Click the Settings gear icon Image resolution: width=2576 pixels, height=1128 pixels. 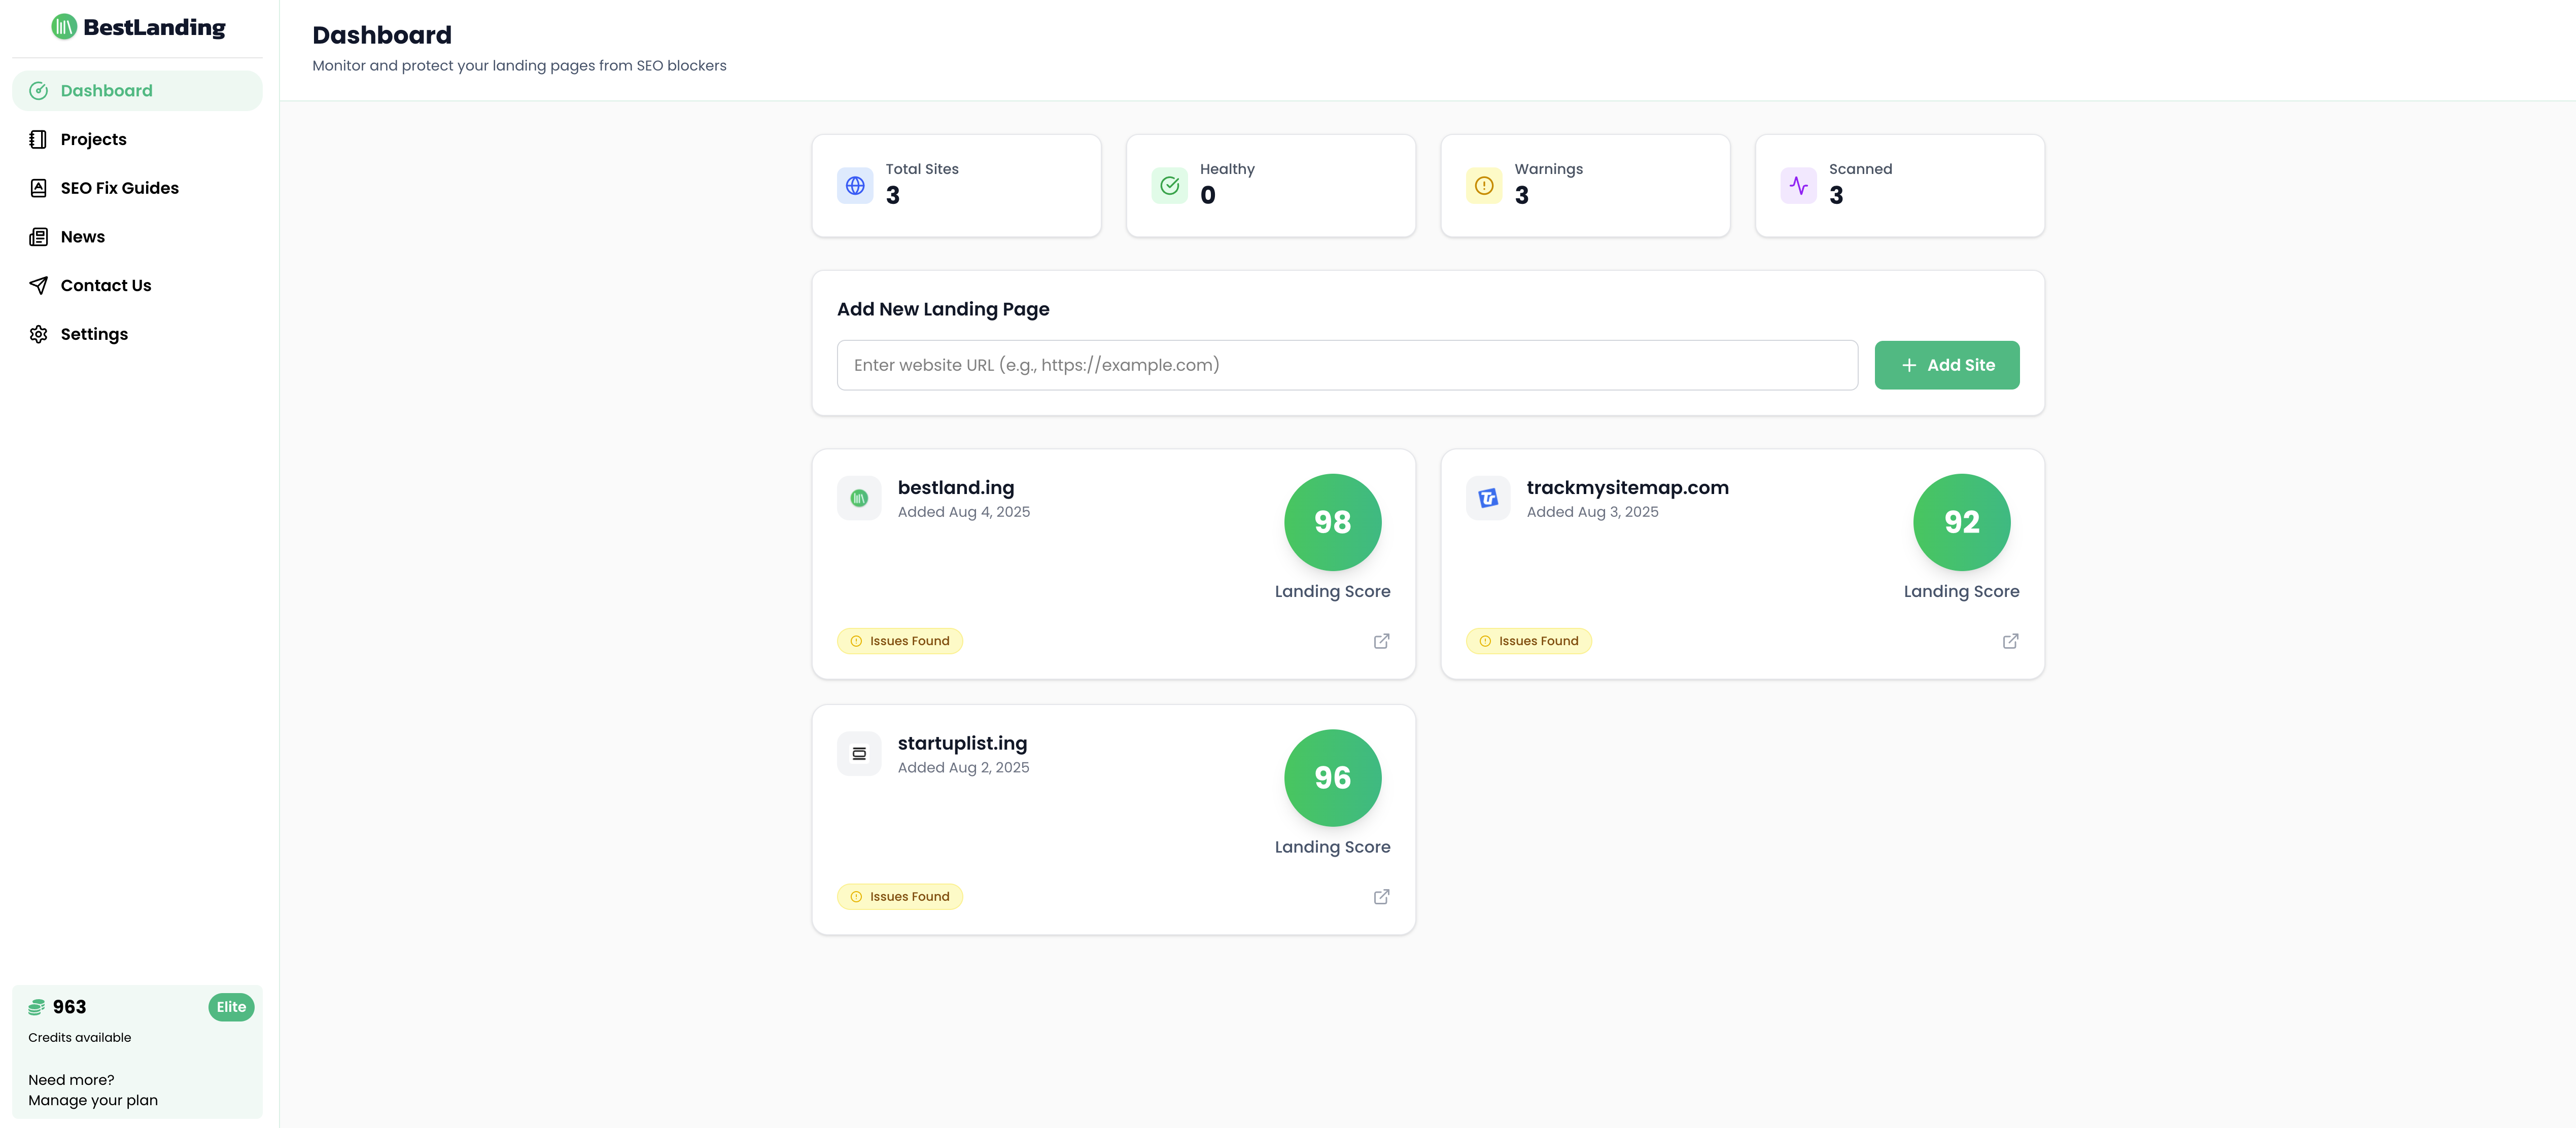(39, 334)
